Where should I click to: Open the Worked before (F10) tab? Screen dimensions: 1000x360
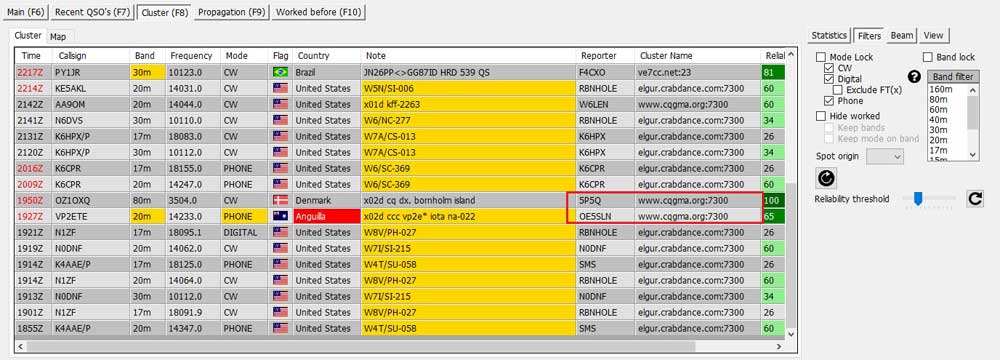318,12
